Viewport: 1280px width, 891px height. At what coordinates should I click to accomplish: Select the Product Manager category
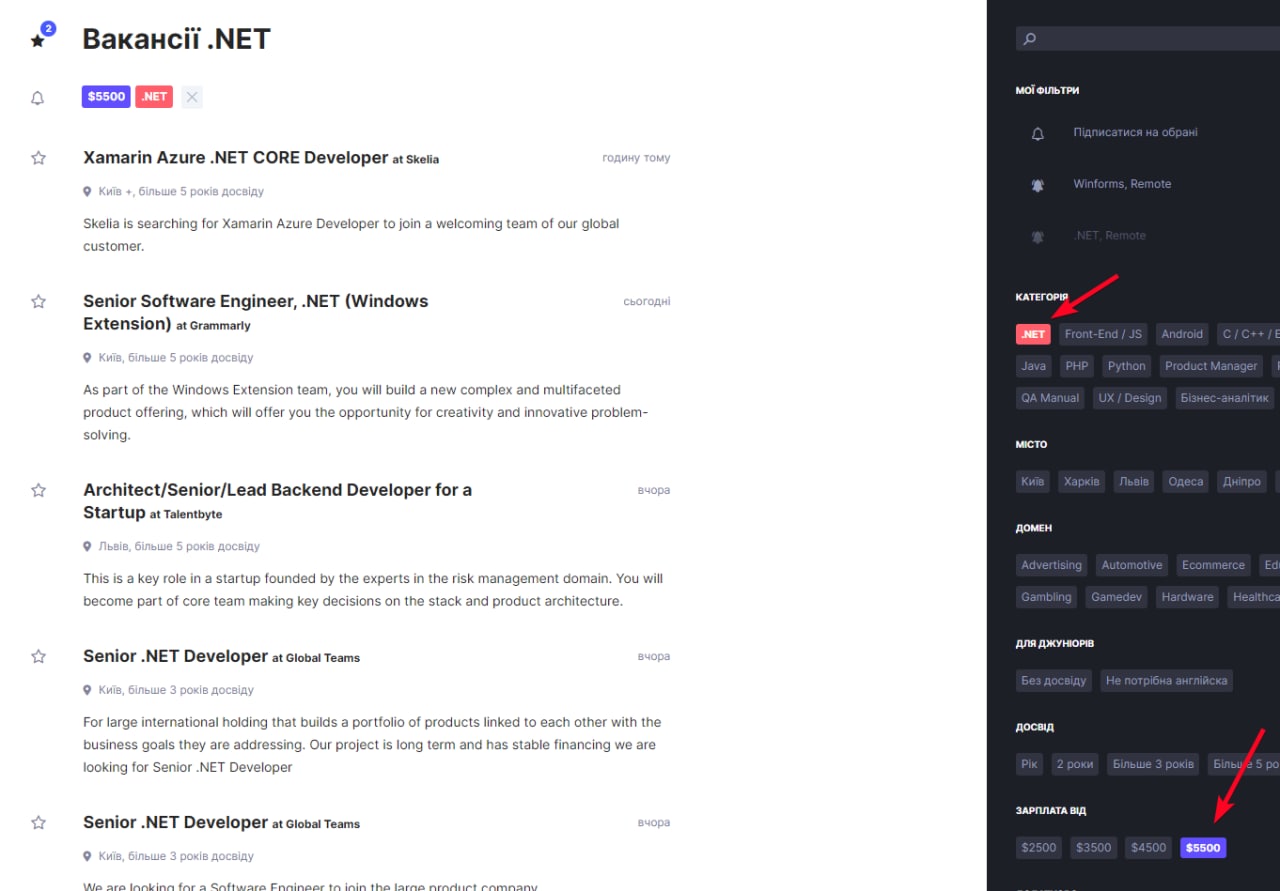[x=1211, y=366]
